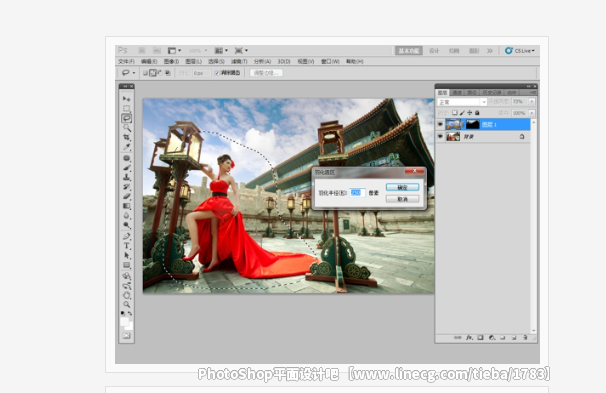606x393 pixels.
Task: Open the Arrange Documents dropdown
Action: [221, 51]
